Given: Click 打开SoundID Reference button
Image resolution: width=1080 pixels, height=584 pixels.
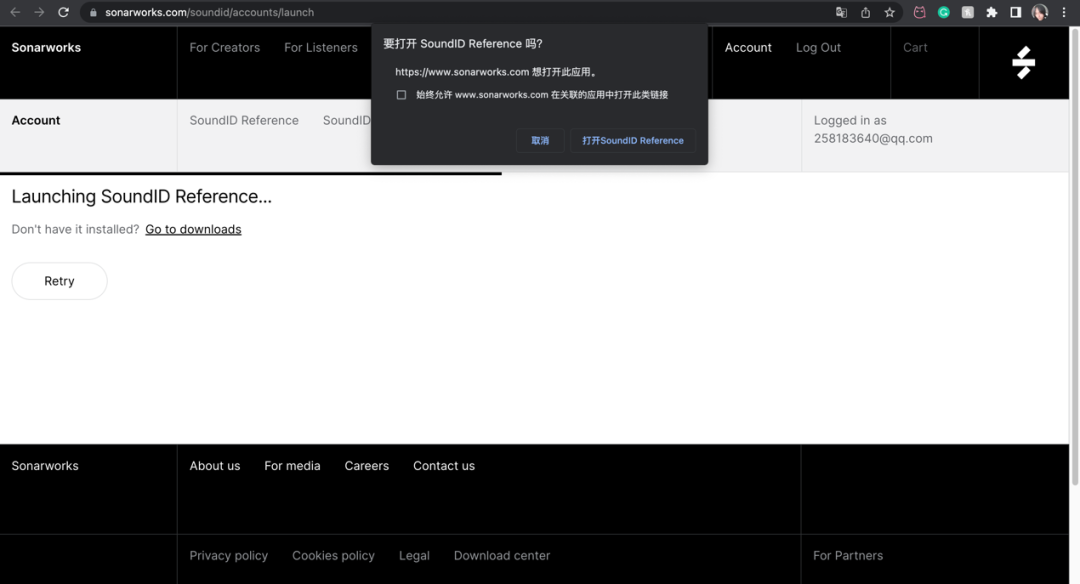Looking at the screenshot, I should 633,140.
